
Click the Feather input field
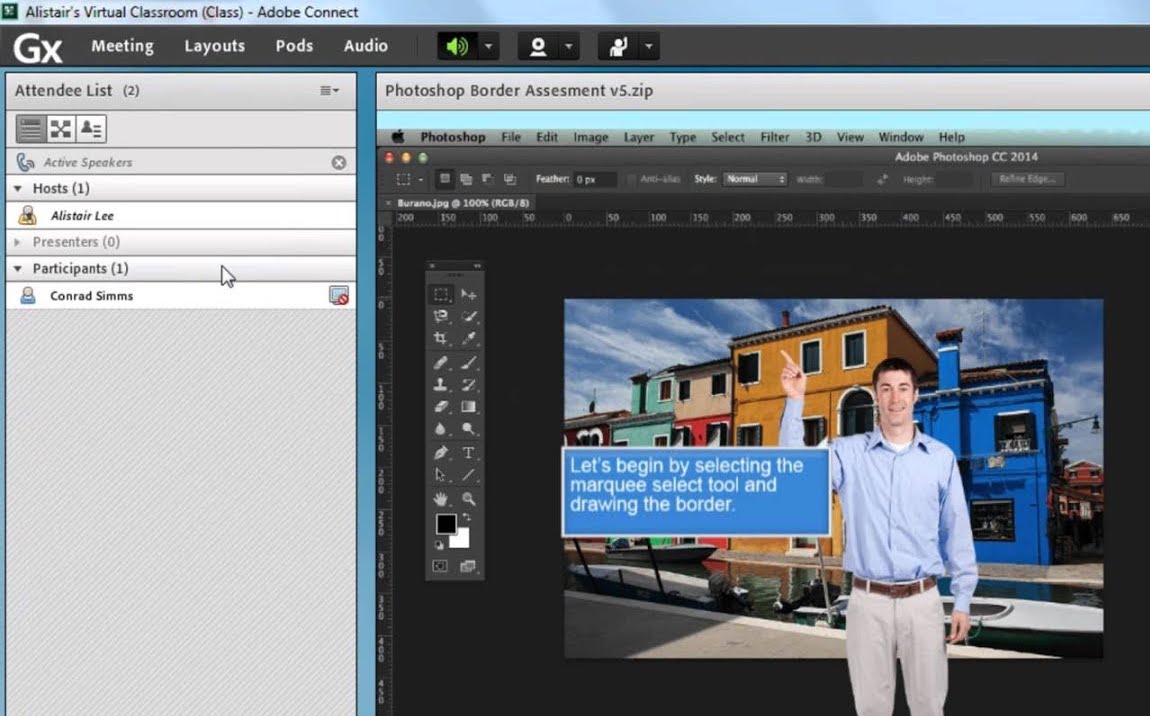point(596,179)
